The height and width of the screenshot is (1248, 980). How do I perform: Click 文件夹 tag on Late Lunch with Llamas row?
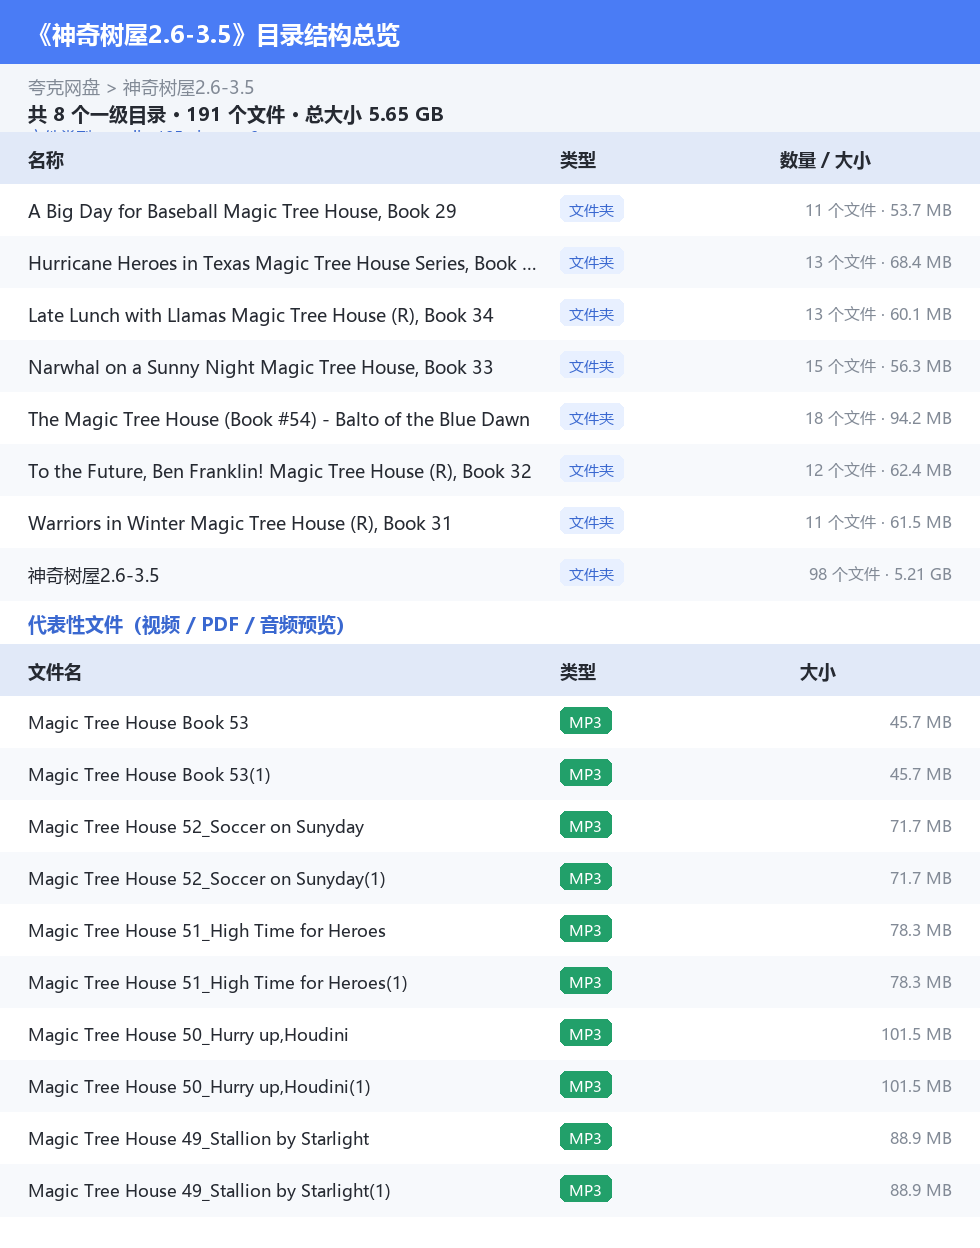(x=592, y=314)
